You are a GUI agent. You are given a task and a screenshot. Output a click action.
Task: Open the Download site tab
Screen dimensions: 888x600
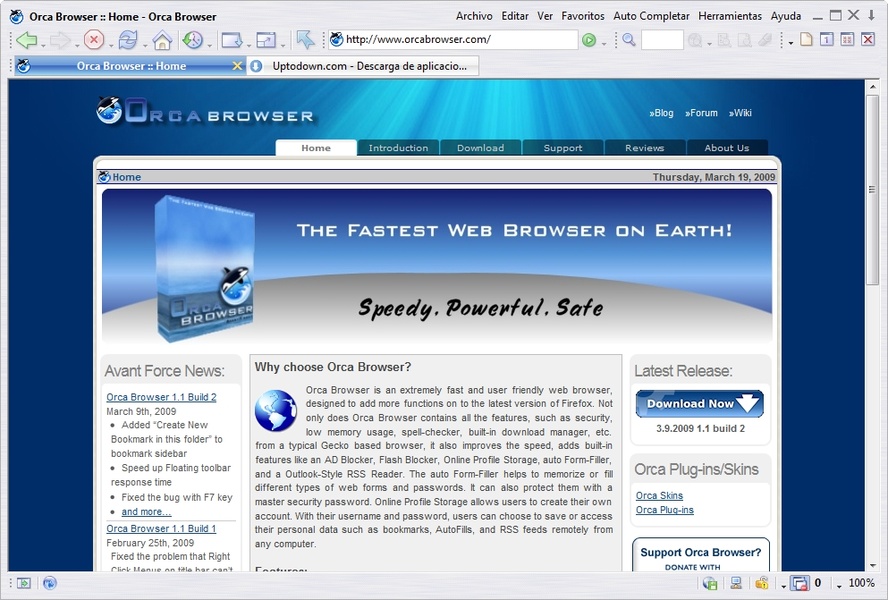480,148
